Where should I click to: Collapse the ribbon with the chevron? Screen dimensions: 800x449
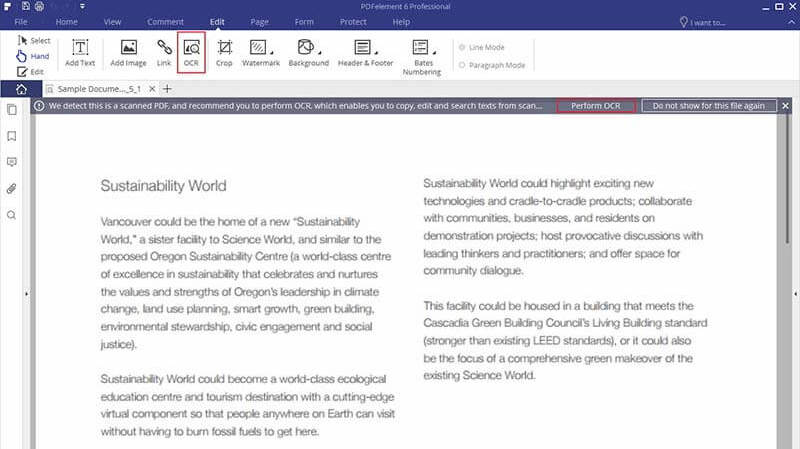(791, 22)
